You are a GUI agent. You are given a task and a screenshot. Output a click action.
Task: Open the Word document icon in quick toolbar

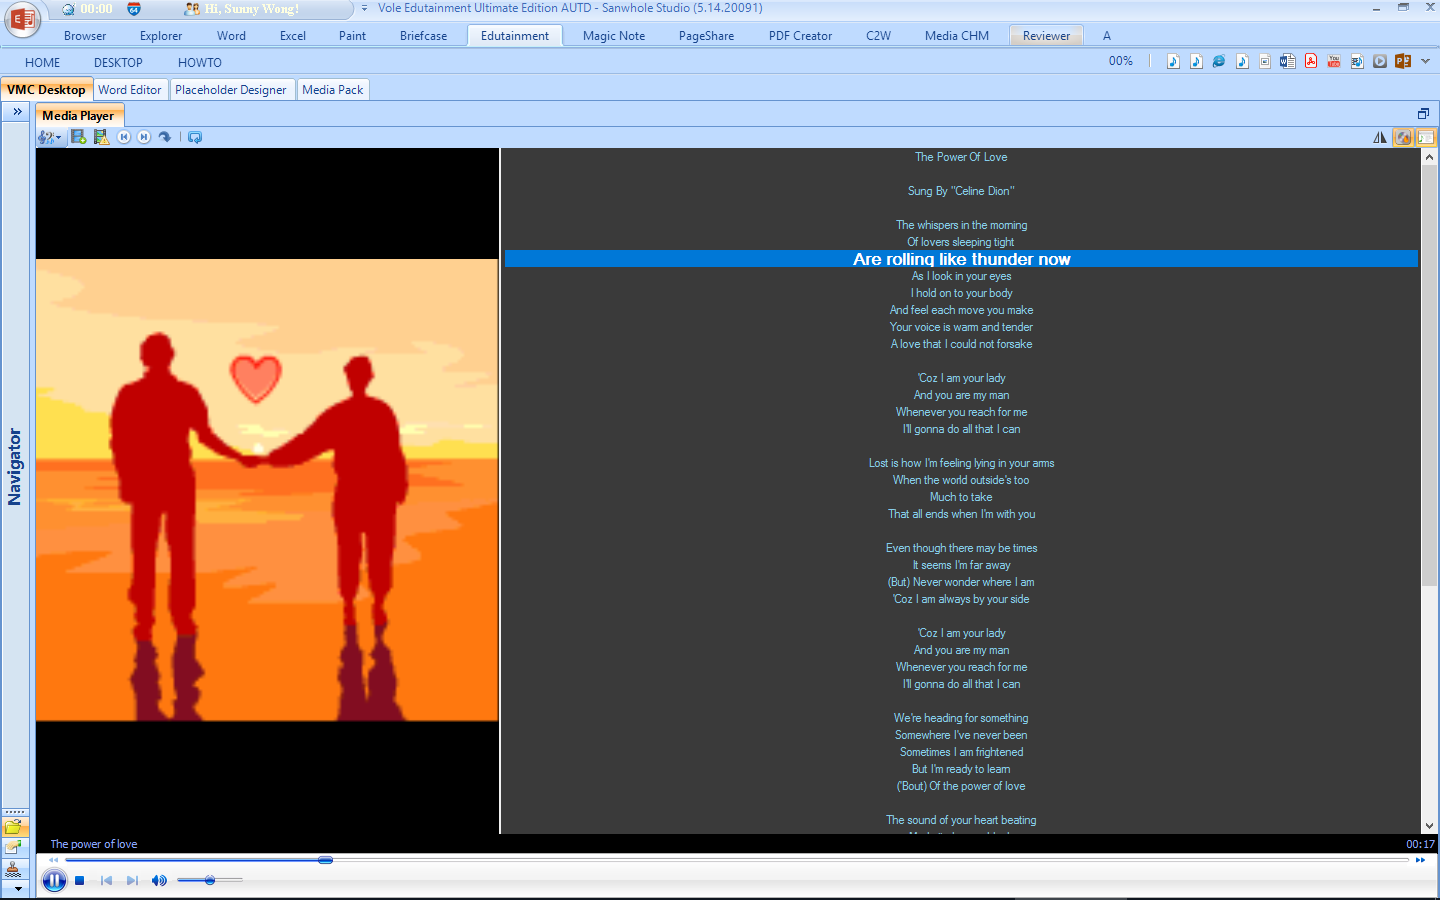coord(1287,61)
